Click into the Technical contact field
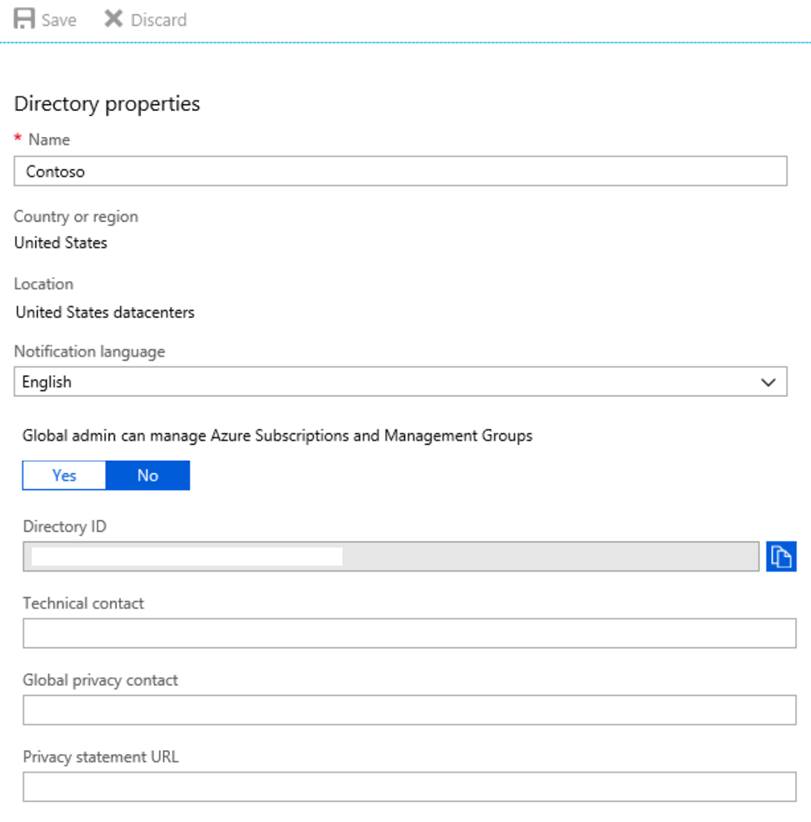Viewport: 811px width, 822px height. [x=409, y=633]
